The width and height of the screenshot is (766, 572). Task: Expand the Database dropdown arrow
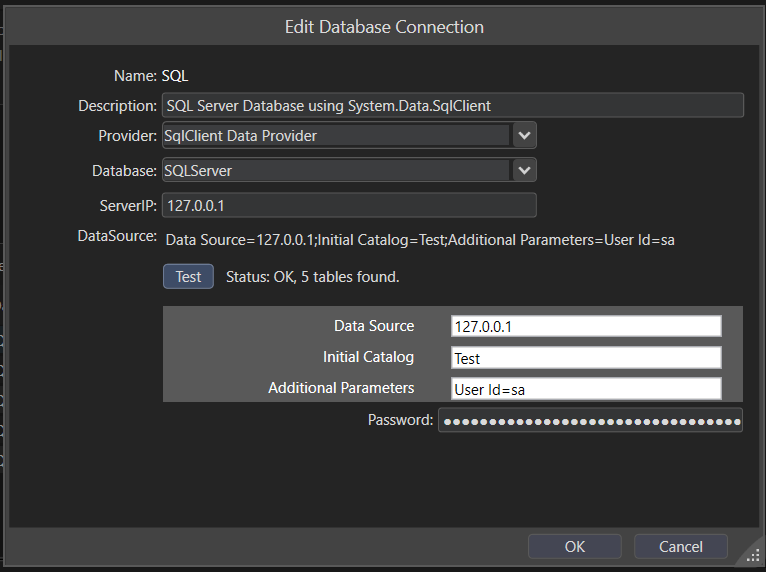(524, 170)
